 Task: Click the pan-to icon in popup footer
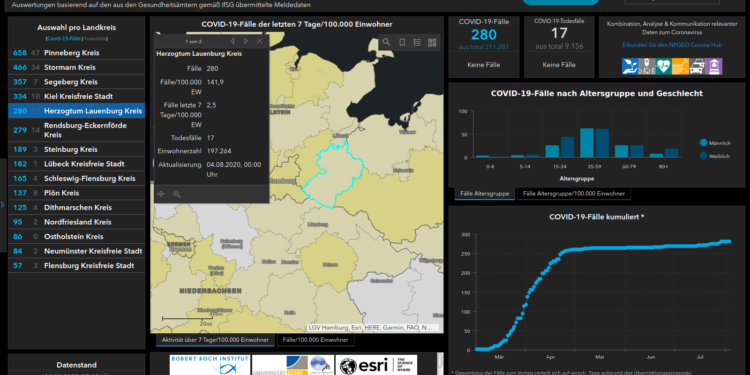[161, 194]
